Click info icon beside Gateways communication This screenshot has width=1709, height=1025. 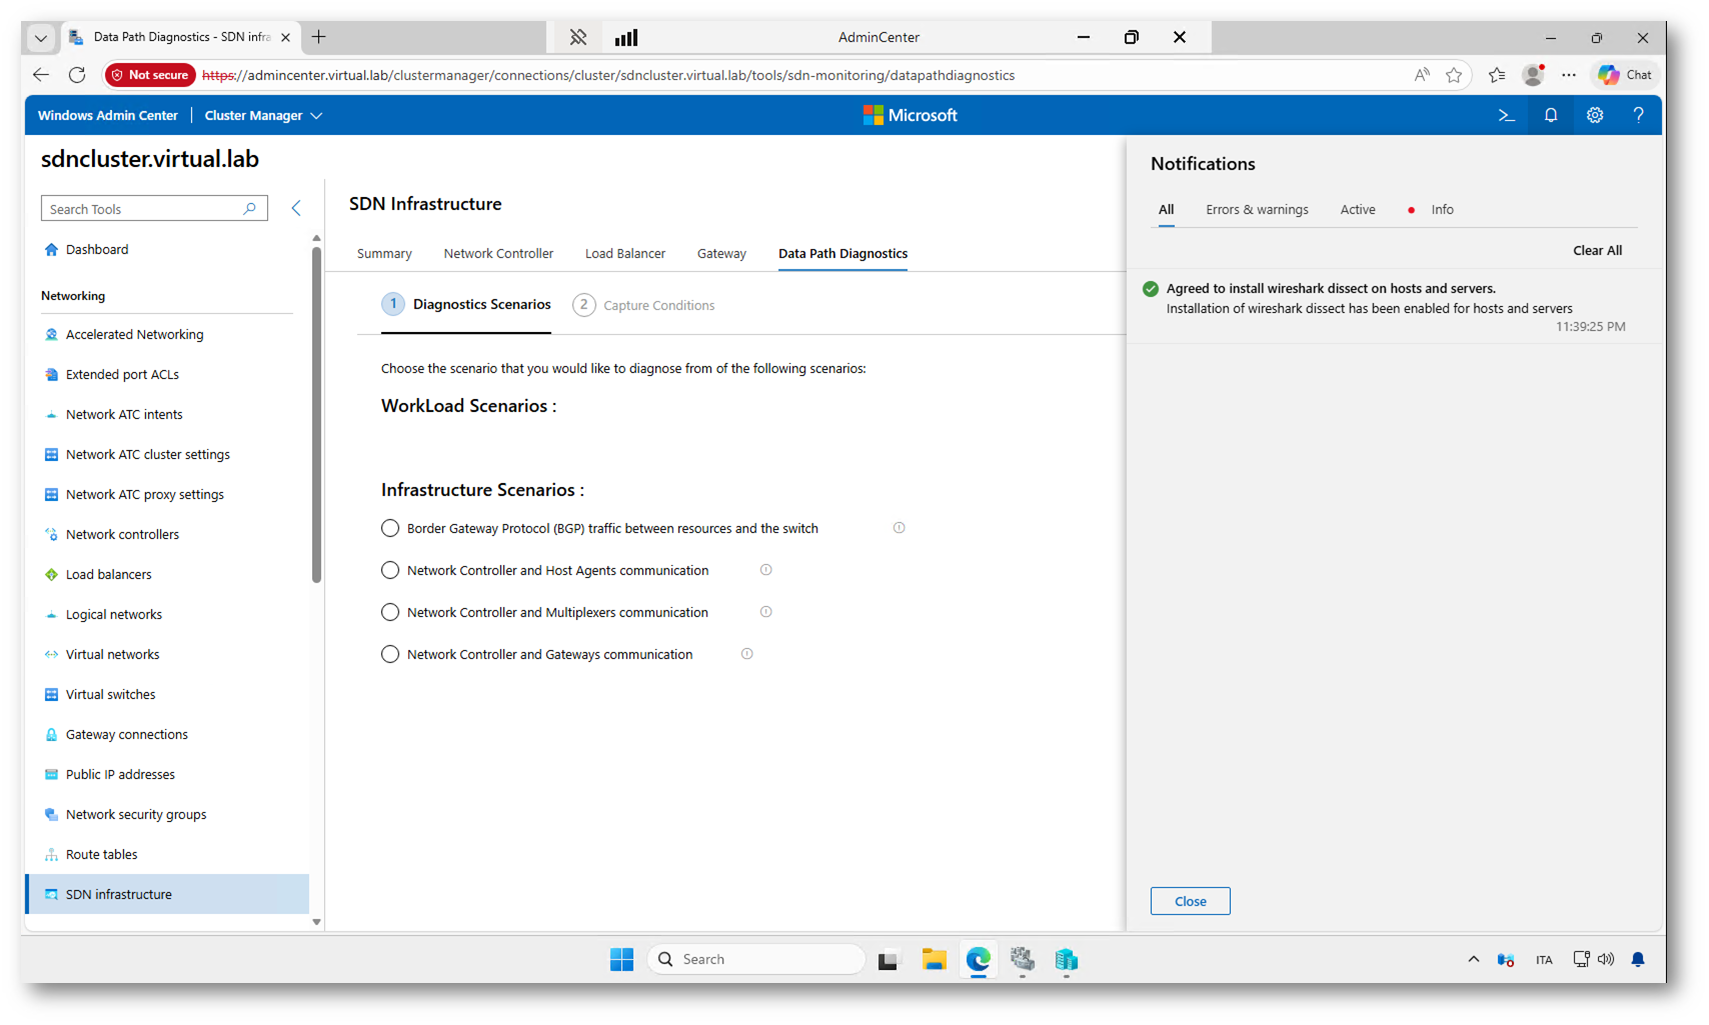747,654
